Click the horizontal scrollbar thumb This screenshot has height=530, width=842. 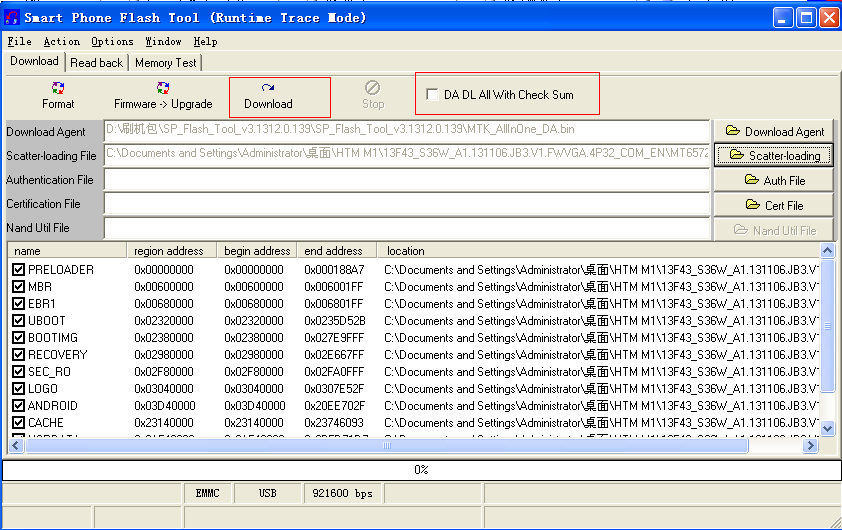[387, 445]
